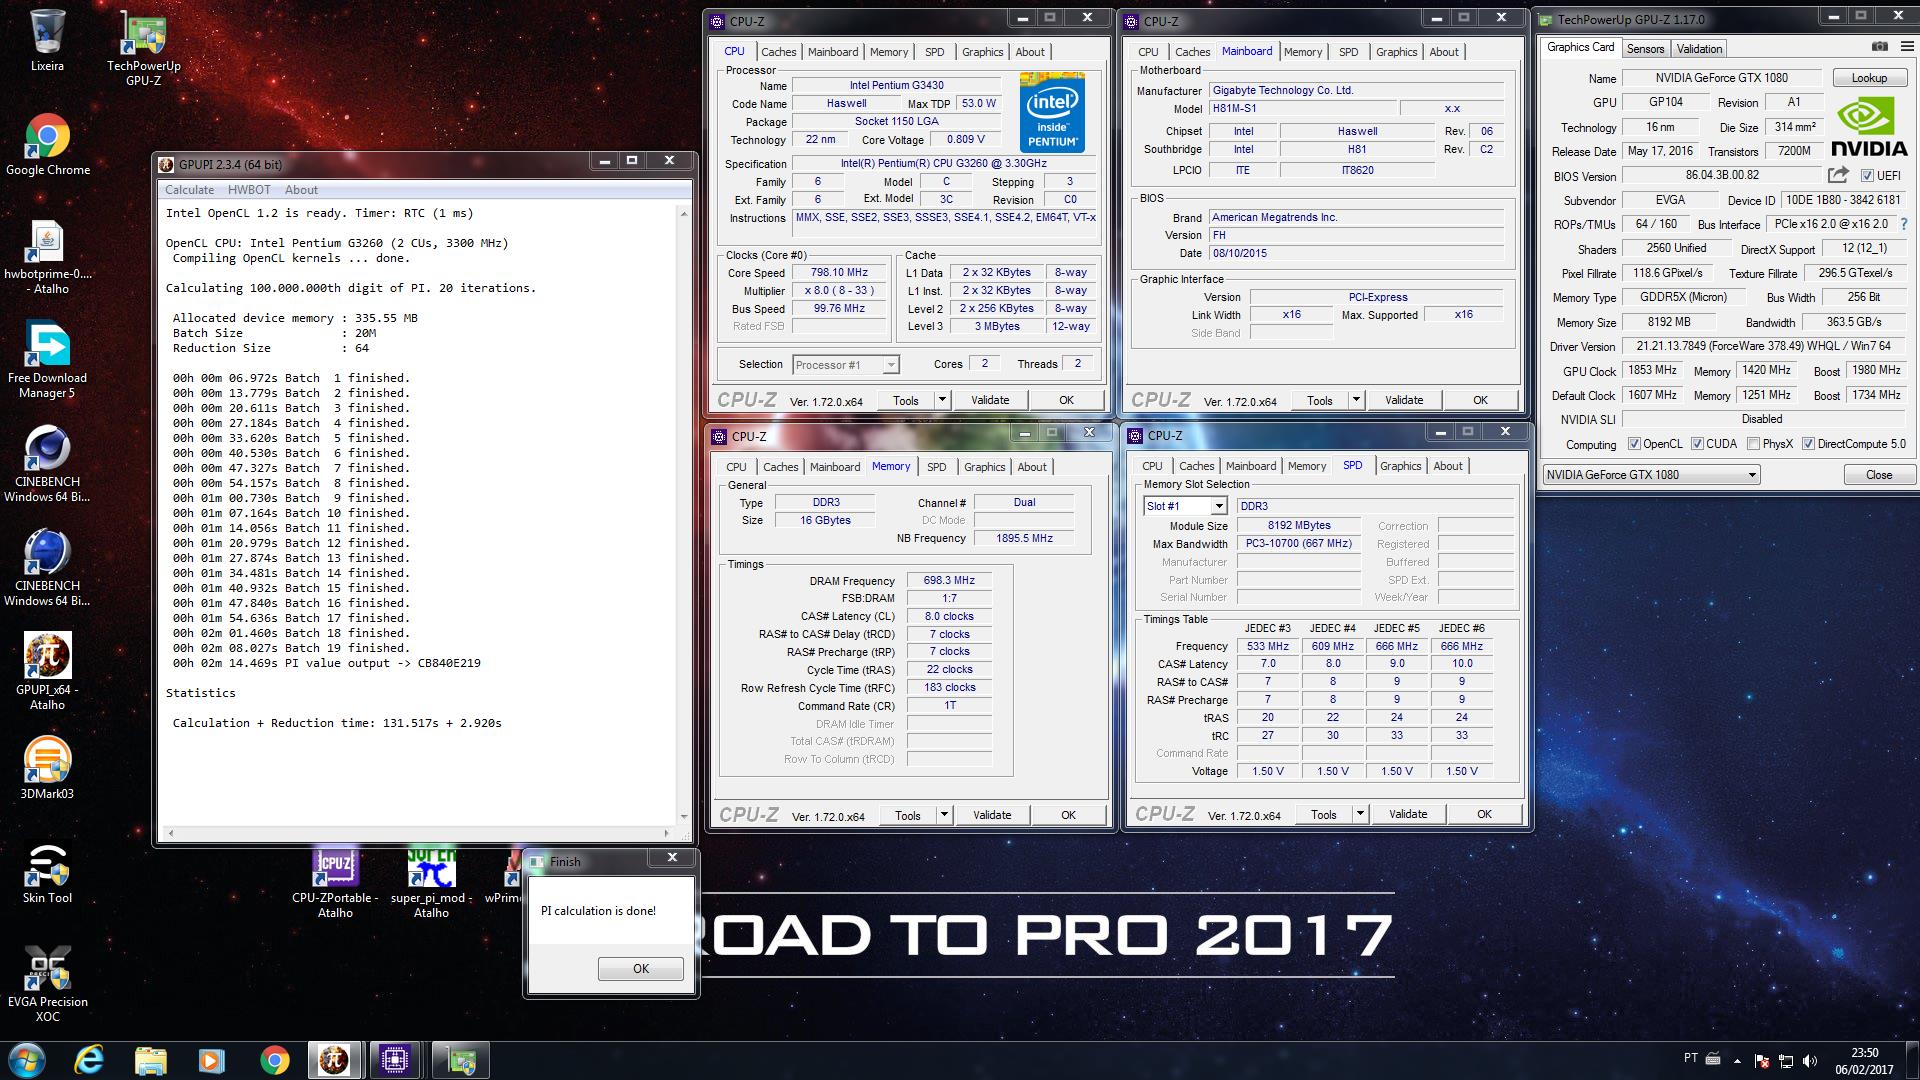Image resolution: width=1920 pixels, height=1080 pixels.
Task: Click the PCIe bus interface help question mark
Action: [1903, 224]
